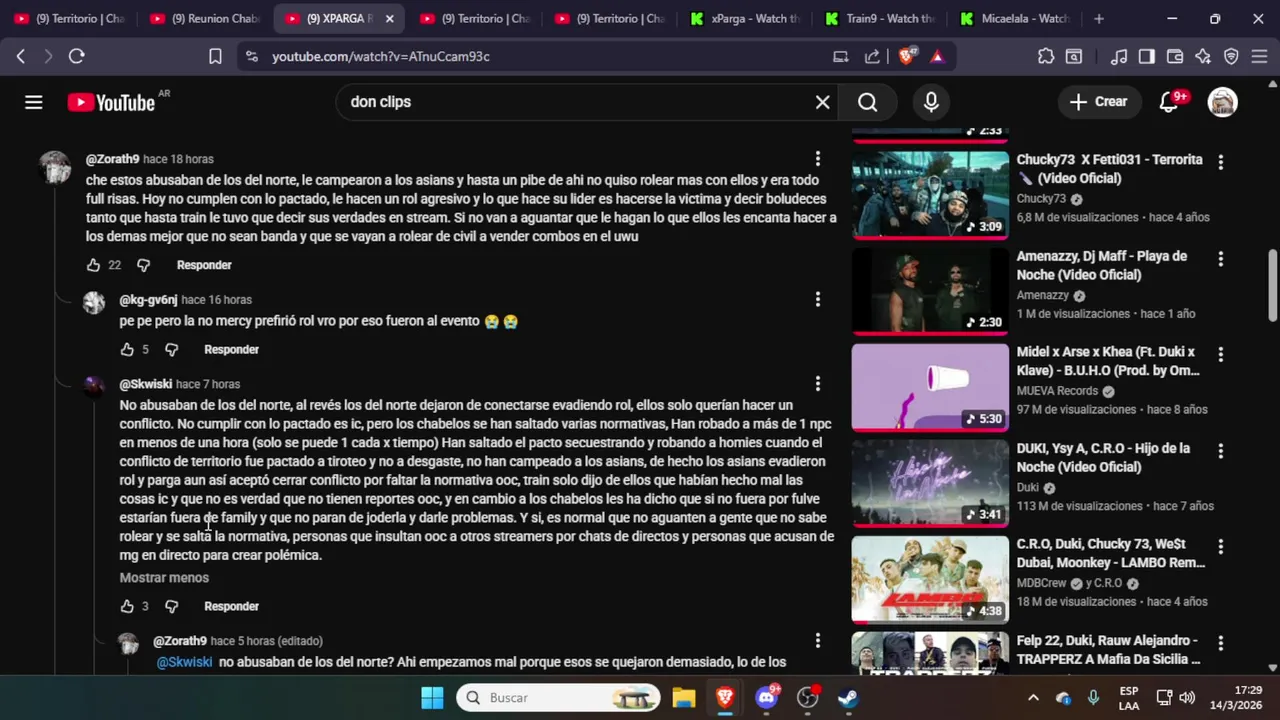Screen dimensions: 1280x720
Task: Click the page vertical scrollbar
Action: pyautogui.click(x=1273, y=285)
